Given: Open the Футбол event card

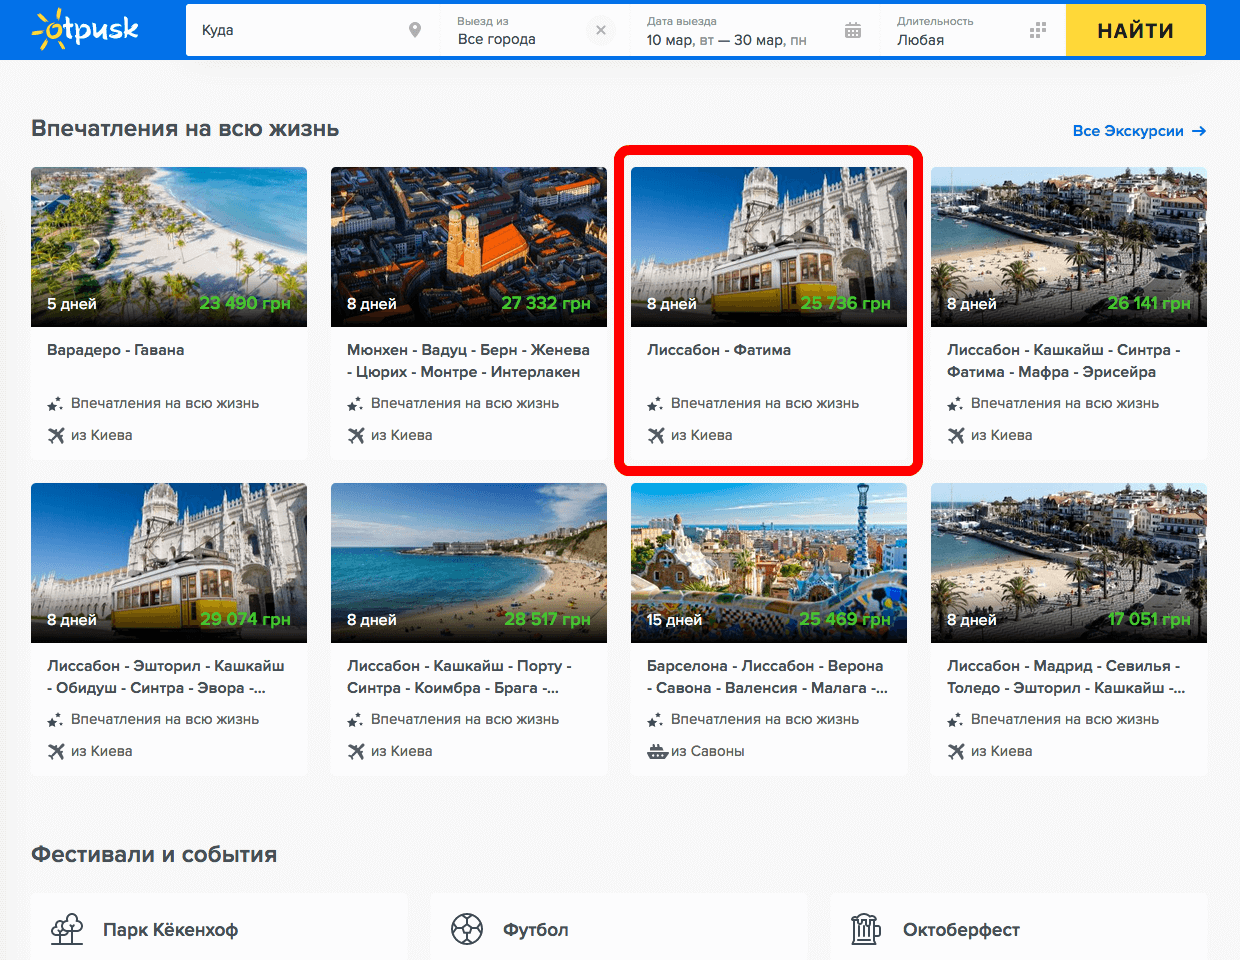Looking at the screenshot, I should tap(619, 927).
